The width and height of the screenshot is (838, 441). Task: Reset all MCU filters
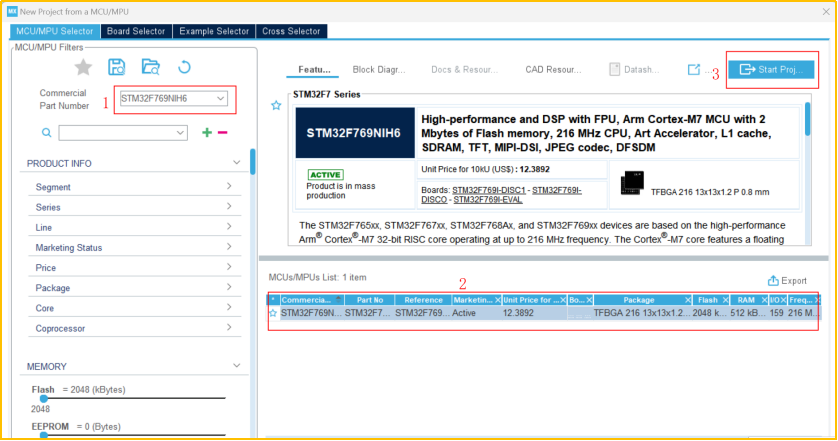click(184, 67)
